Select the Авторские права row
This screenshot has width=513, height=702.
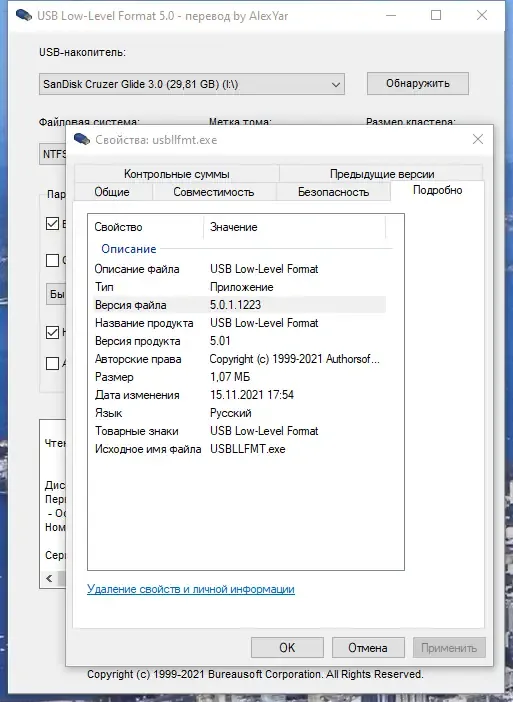239,359
